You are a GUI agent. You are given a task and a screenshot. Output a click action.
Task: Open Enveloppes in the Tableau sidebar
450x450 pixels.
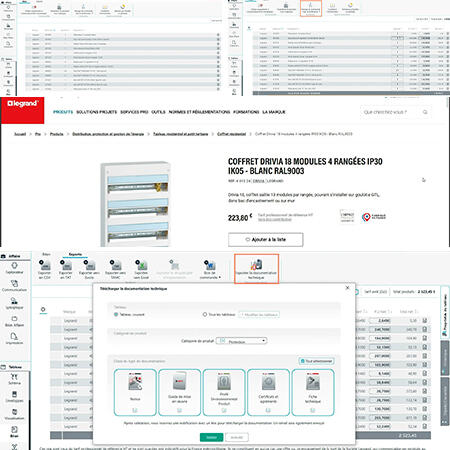point(14,397)
